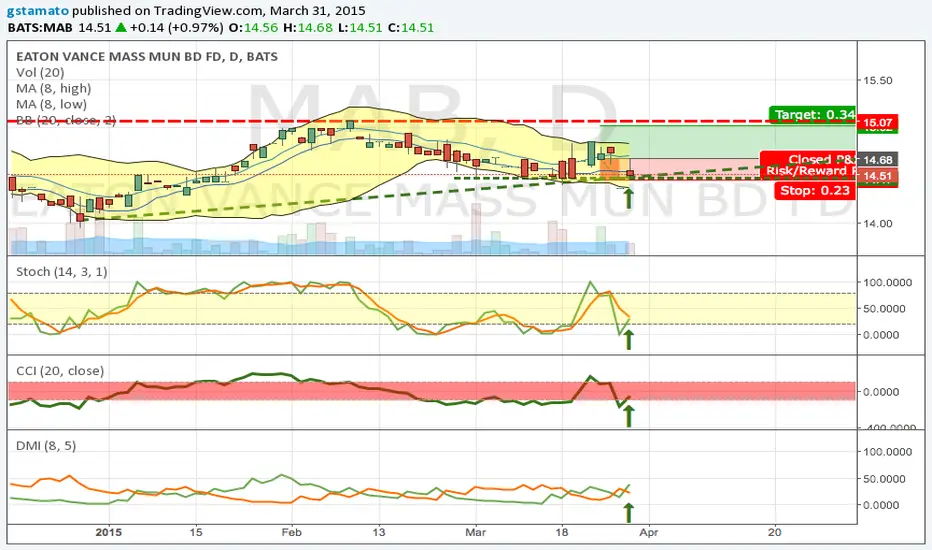Click the CCI (20, close) pane legend

tap(60, 371)
